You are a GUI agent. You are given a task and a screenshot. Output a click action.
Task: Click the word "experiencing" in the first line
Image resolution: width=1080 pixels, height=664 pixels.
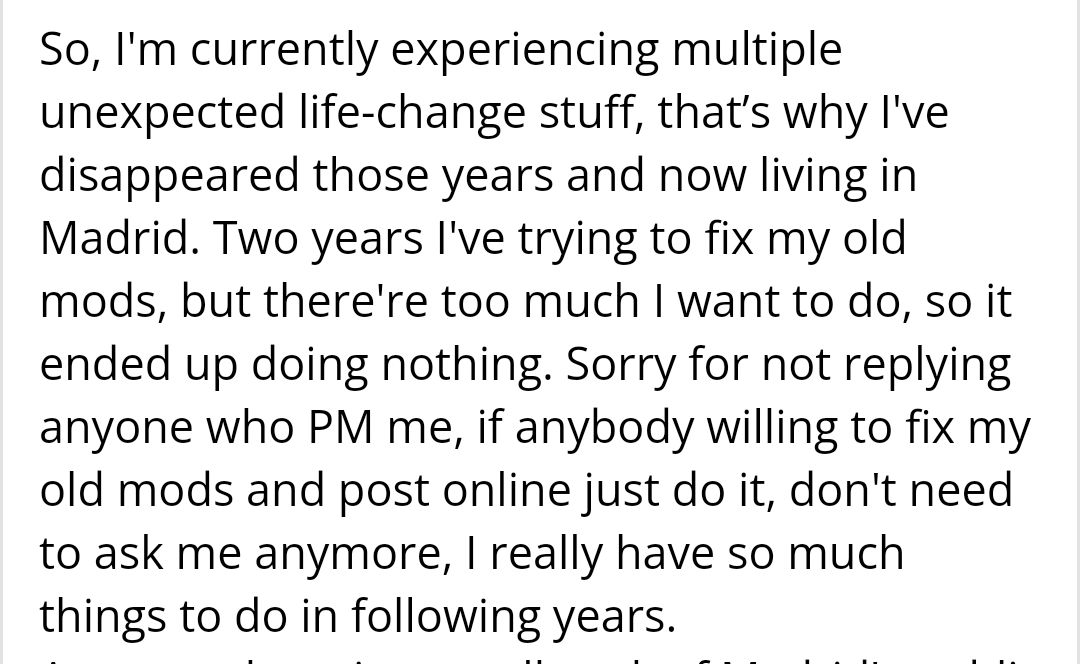tap(524, 52)
